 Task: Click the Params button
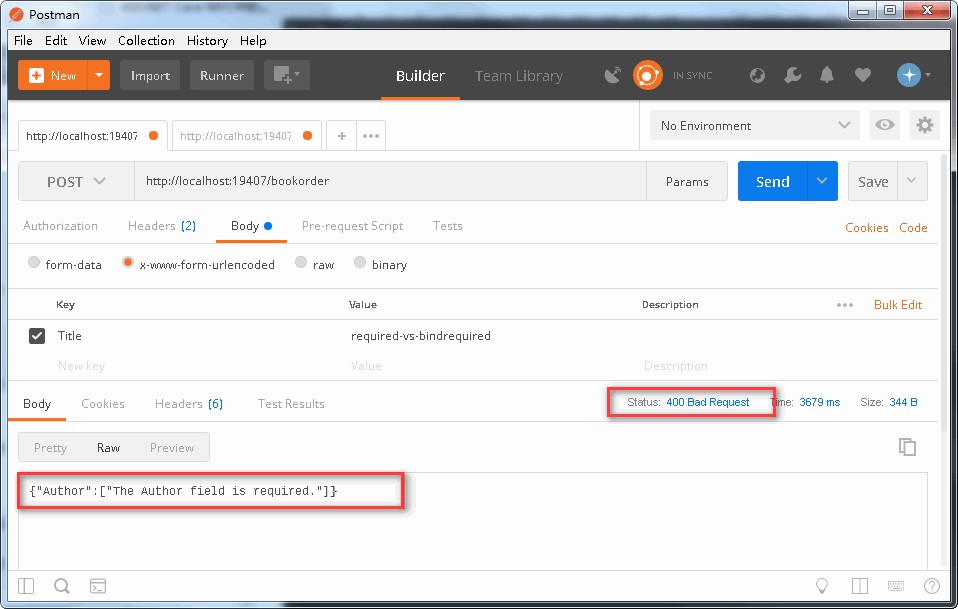coord(687,181)
